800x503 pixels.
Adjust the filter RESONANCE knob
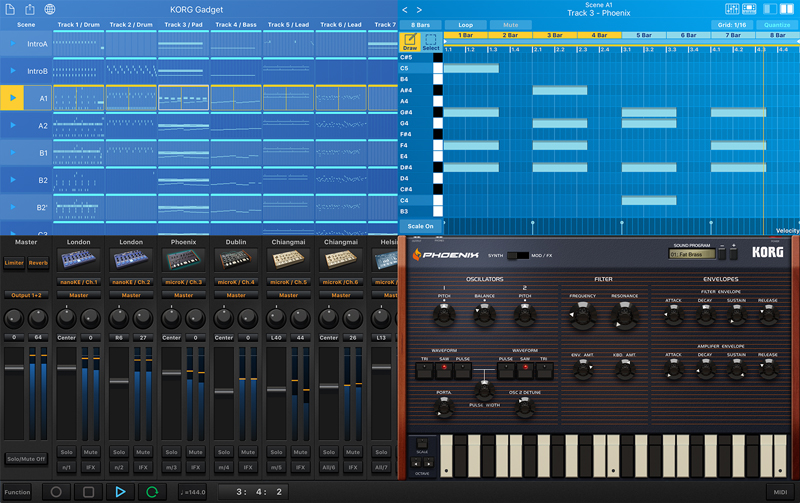624,315
